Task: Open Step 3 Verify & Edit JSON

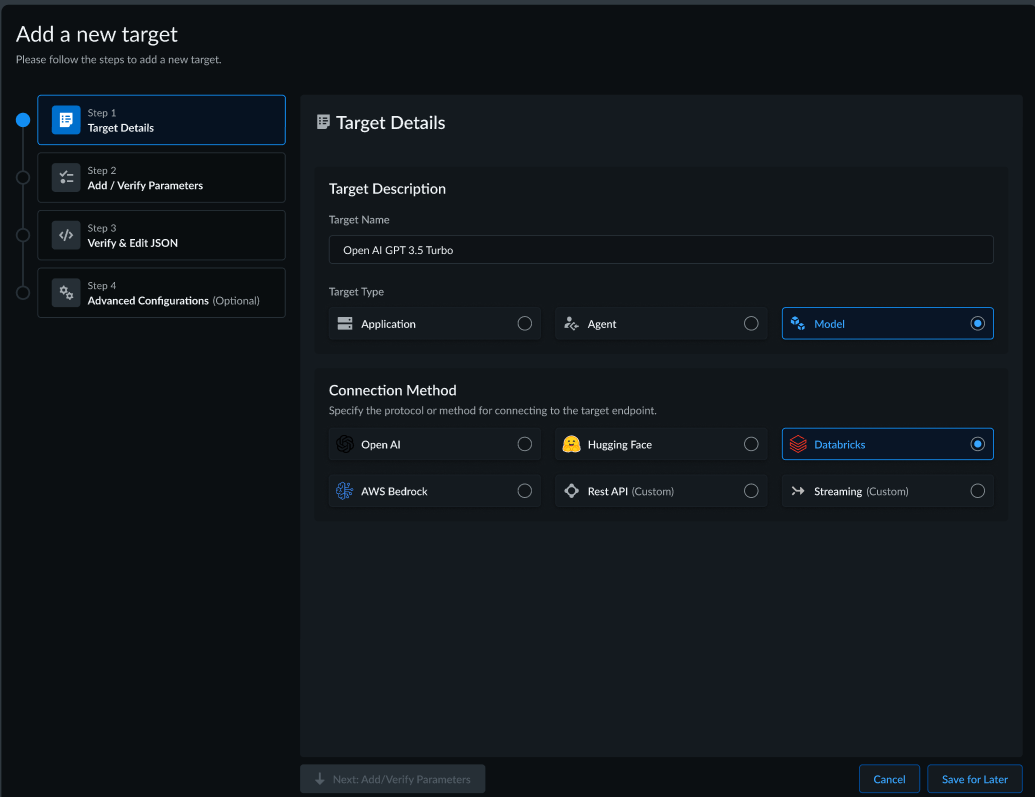Action: tap(161, 235)
